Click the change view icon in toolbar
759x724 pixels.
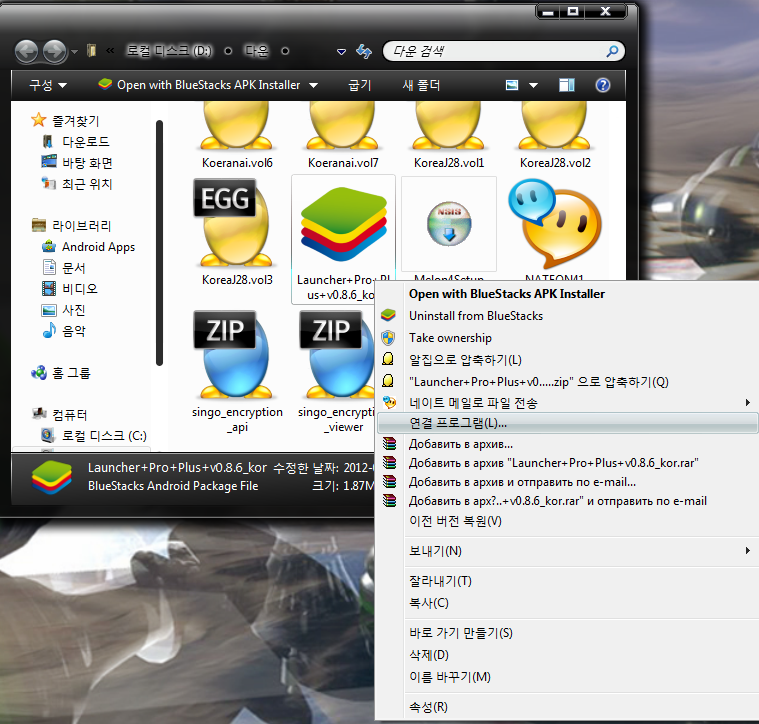point(512,86)
